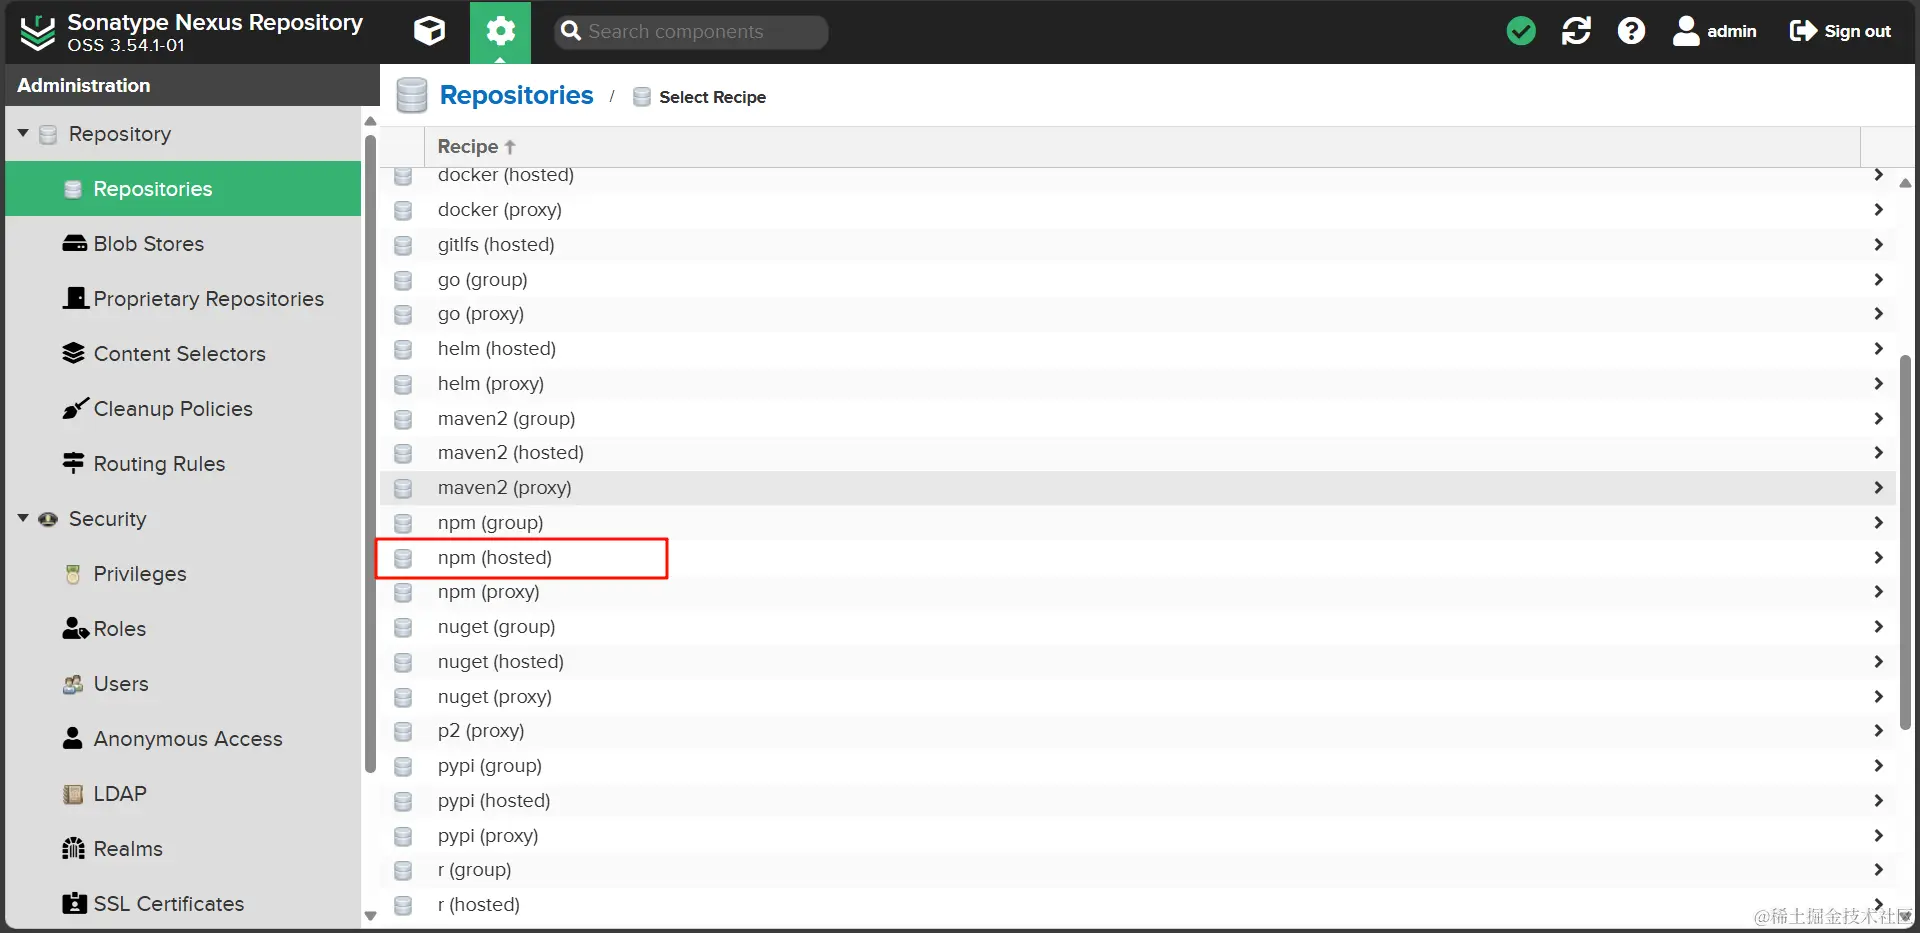Click the Realms icon in sidebar
1920x933 pixels.
[x=73, y=848]
